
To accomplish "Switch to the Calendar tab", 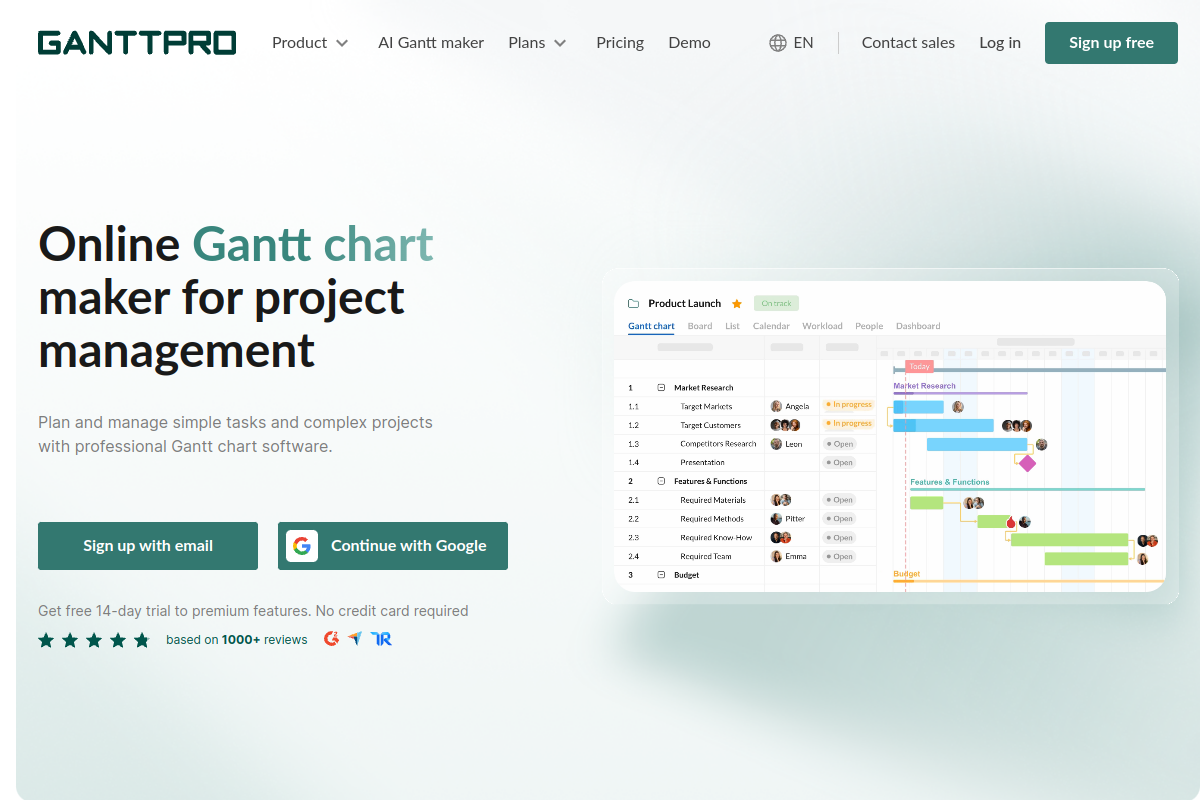I will tap(771, 326).
